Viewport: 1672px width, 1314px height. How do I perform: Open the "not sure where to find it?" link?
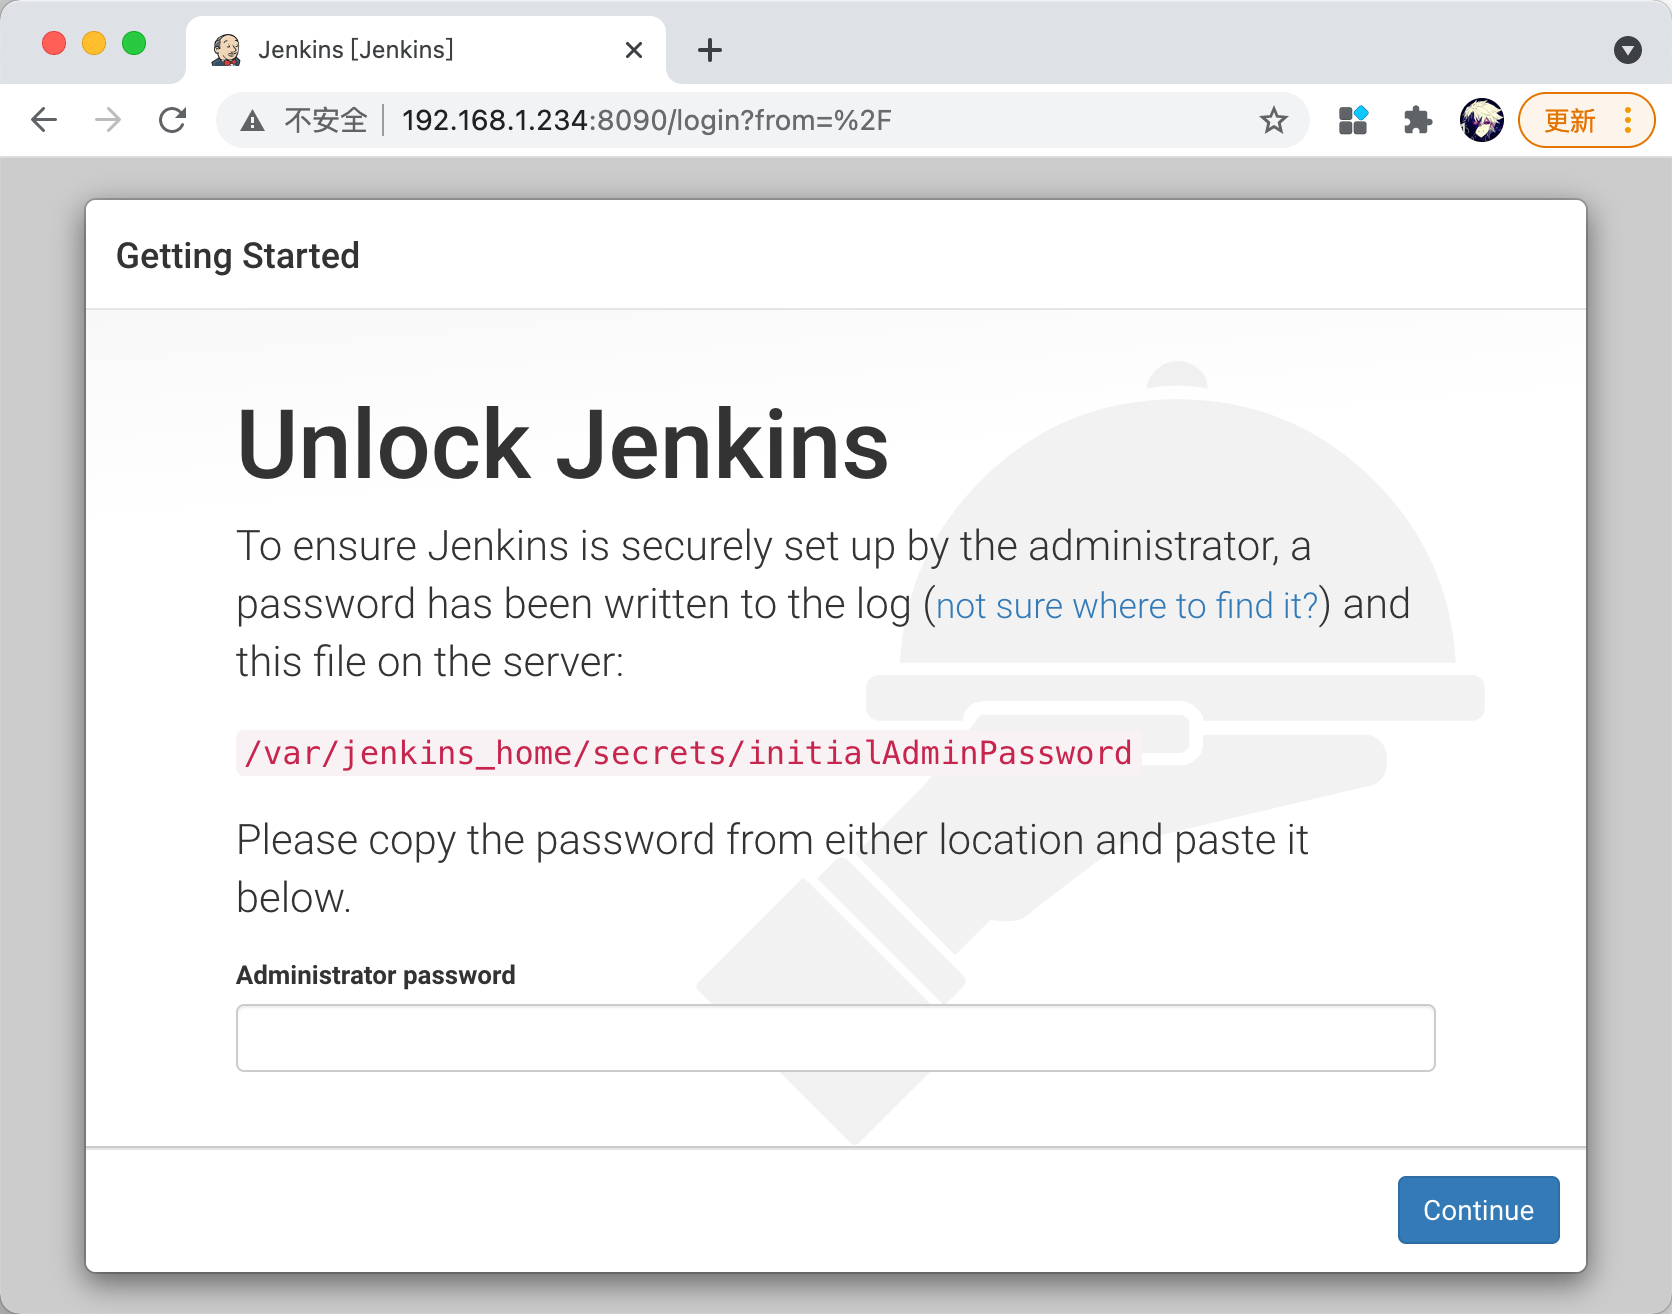[1127, 606]
